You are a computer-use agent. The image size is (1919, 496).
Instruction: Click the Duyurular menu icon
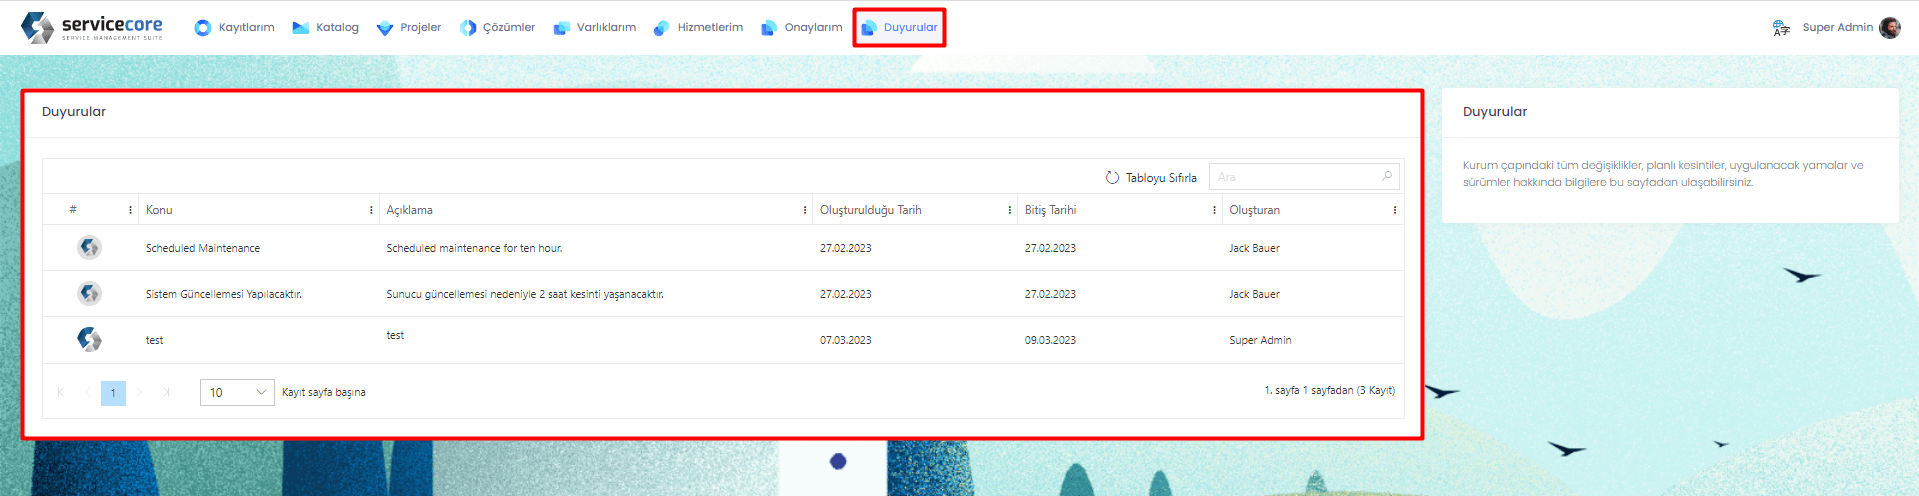(x=868, y=28)
